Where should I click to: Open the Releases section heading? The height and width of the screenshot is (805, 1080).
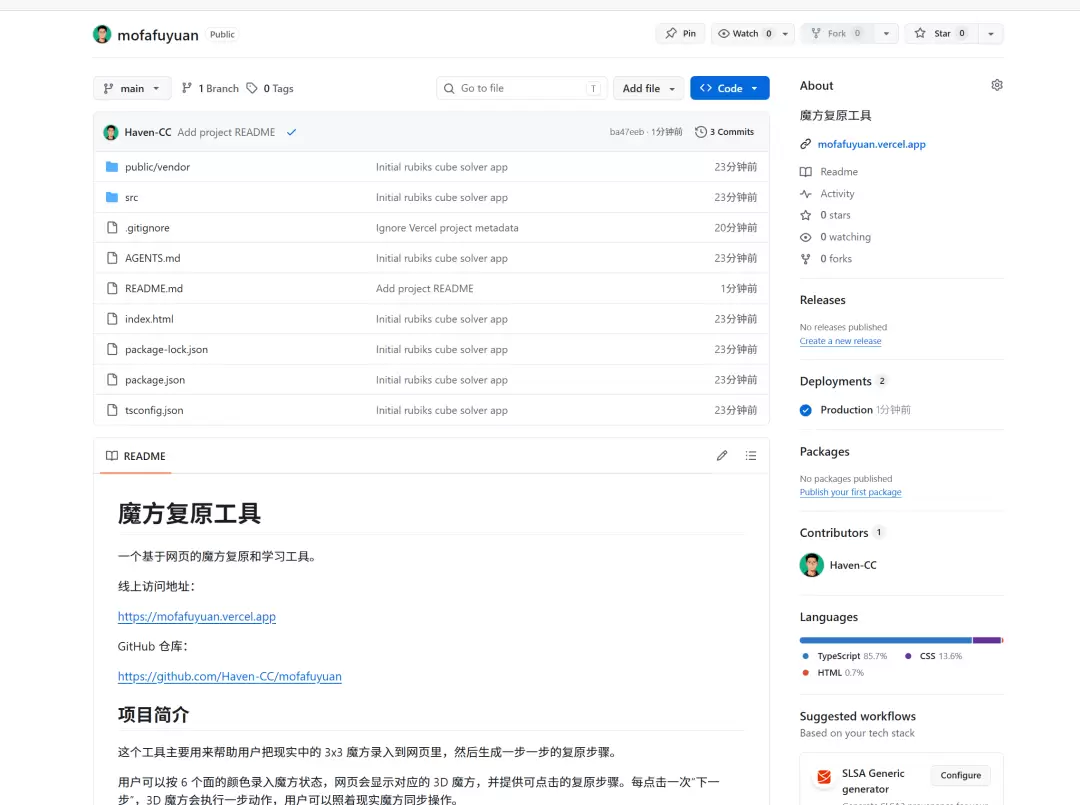click(822, 300)
